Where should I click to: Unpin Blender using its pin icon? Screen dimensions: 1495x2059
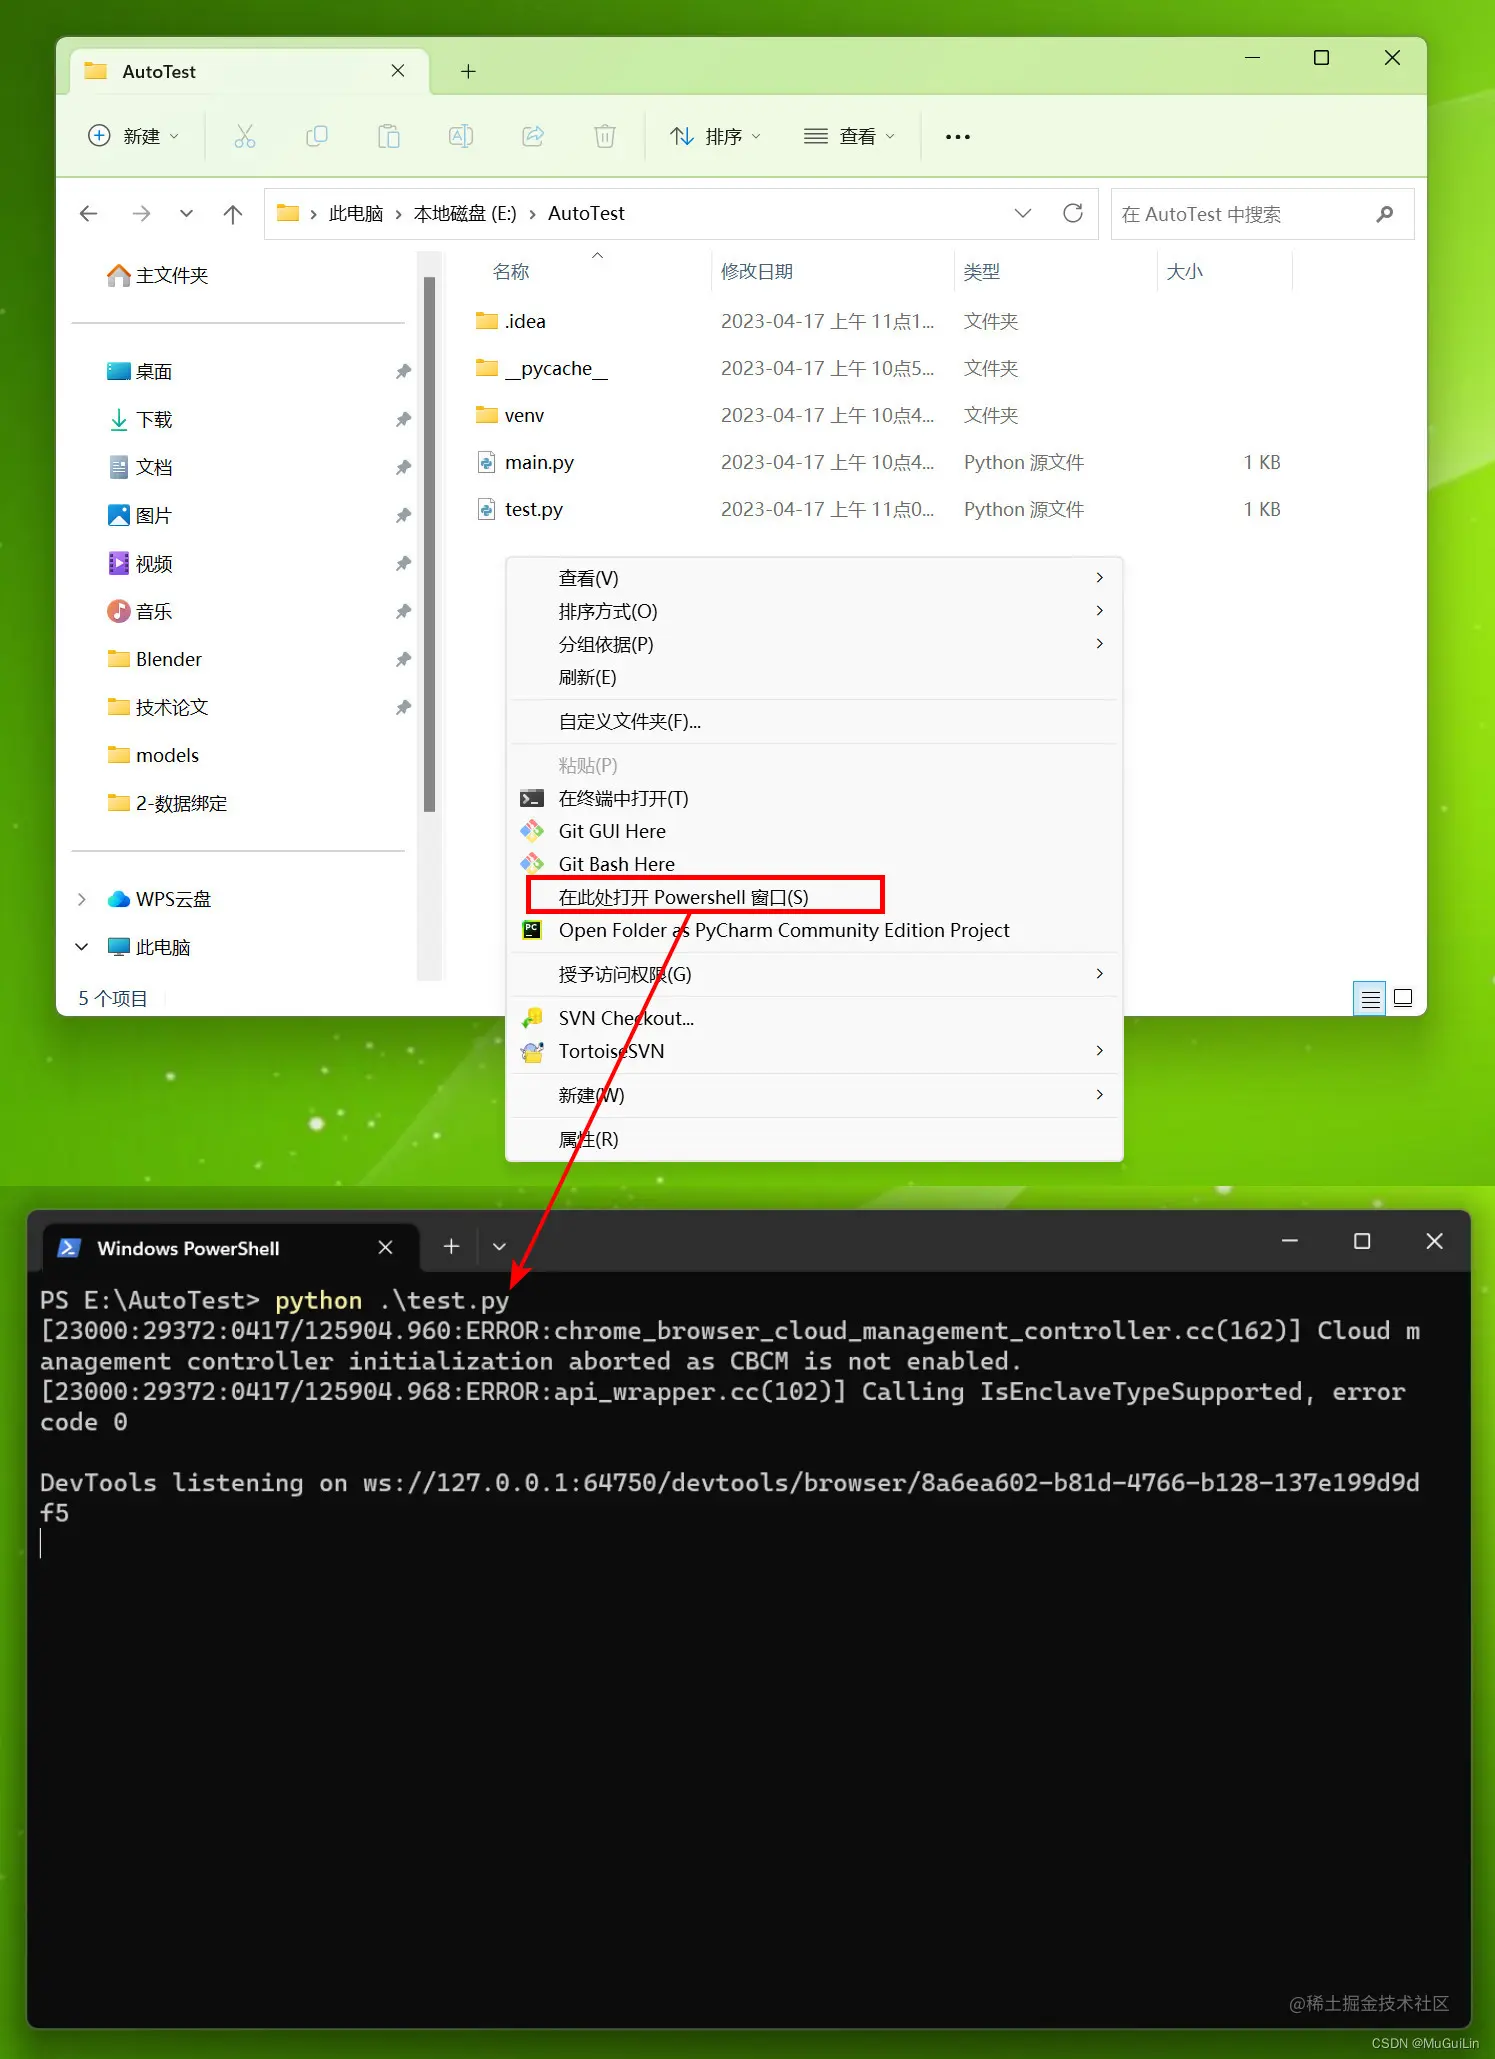(x=403, y=659)
